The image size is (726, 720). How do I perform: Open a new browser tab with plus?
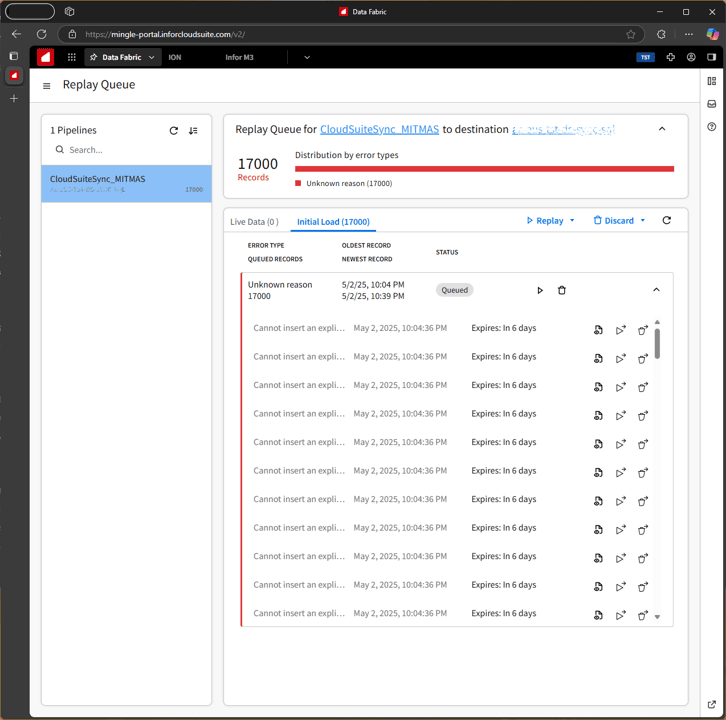point(14,99)
